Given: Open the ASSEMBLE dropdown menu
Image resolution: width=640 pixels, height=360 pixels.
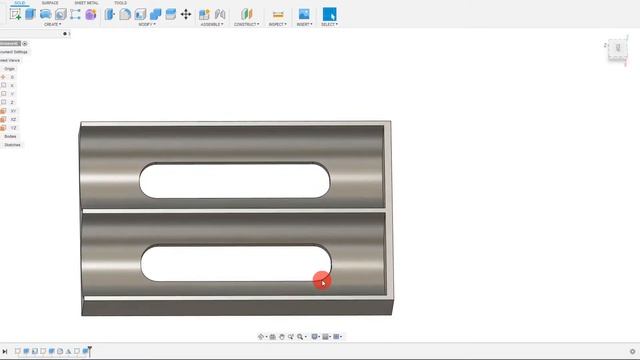Looking at the screenshot, I should pos(212,24).
